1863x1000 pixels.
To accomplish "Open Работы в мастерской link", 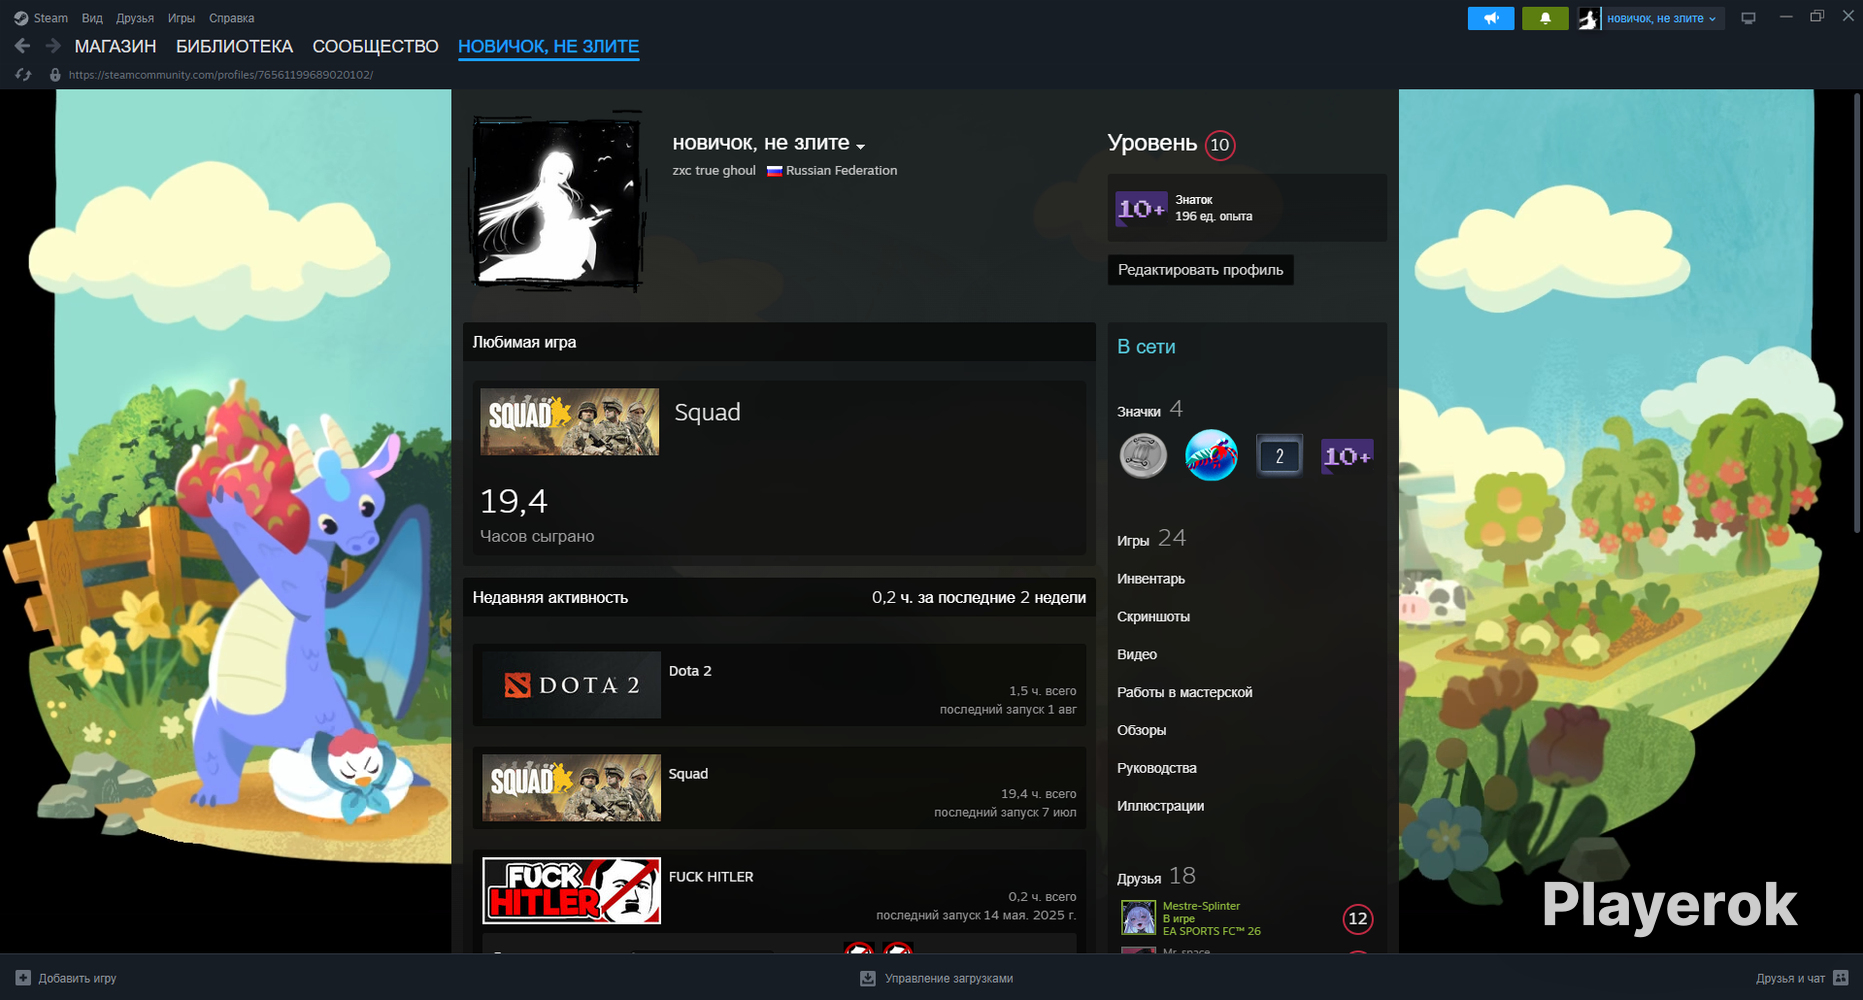I will click(x=1184, y=692).
